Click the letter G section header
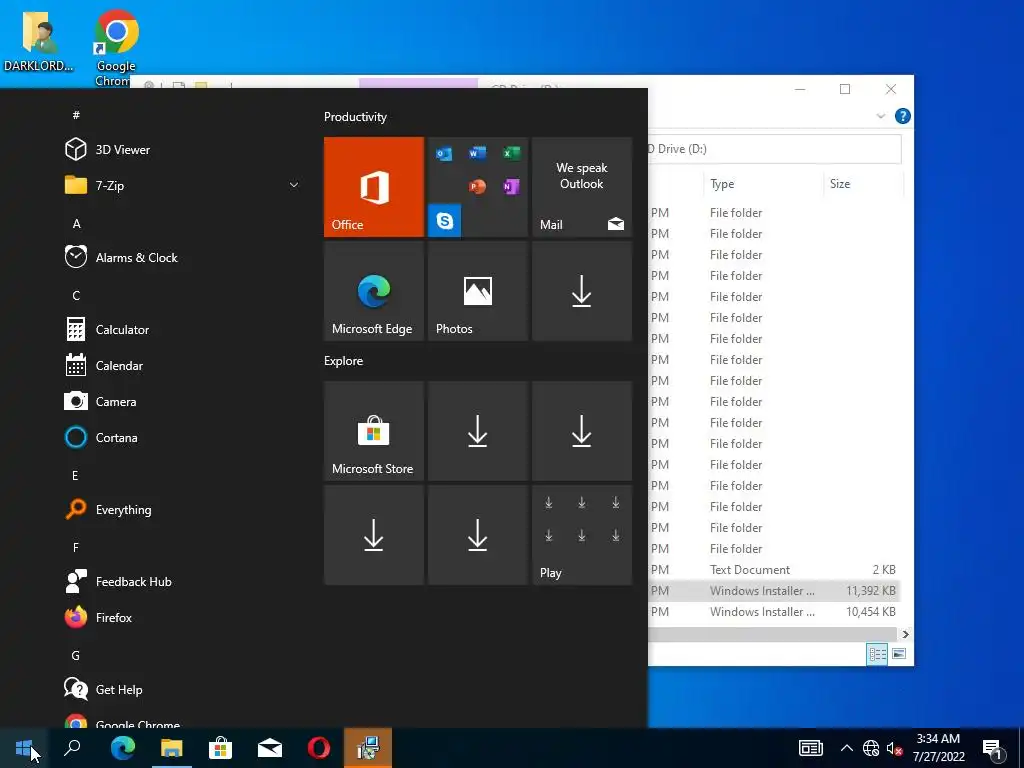 (76, 656)
